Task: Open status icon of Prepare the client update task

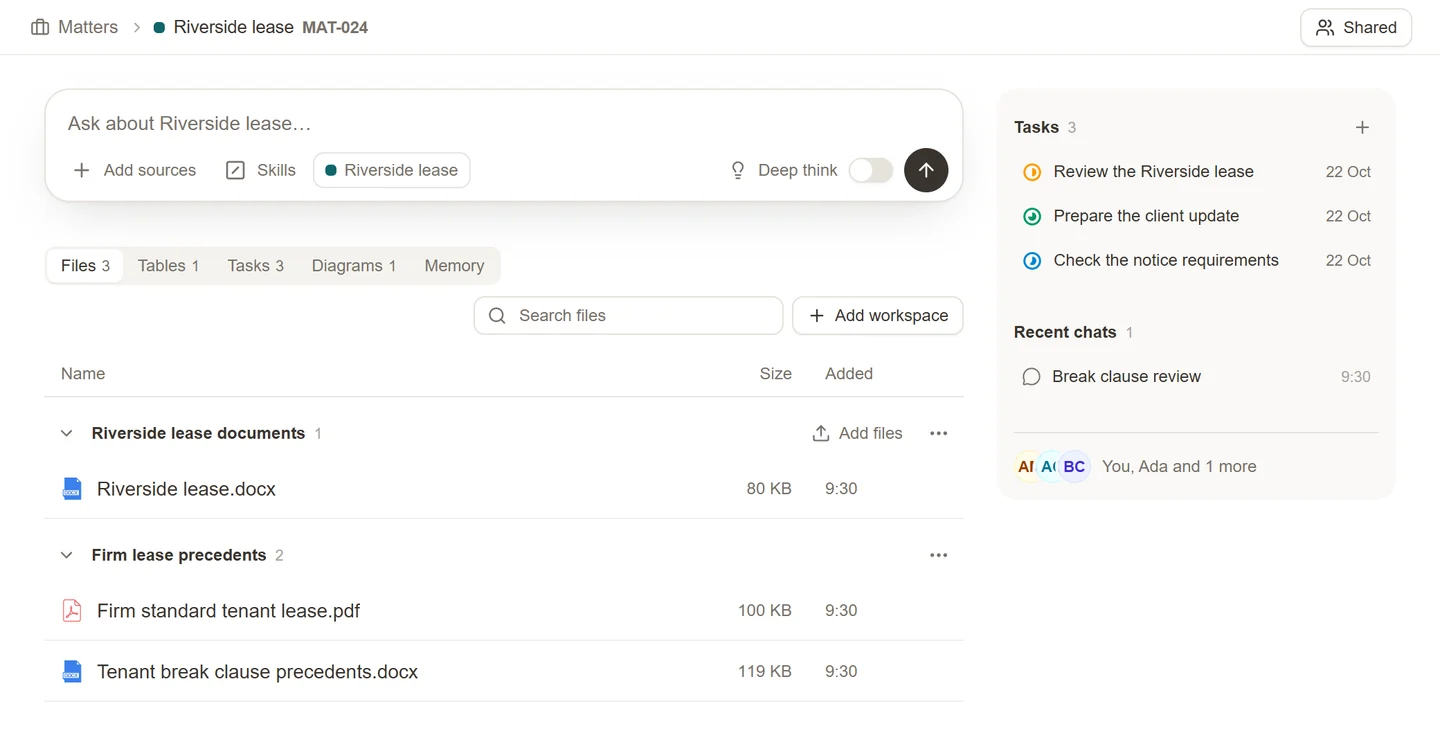Action: pyautogui.click(x=1032, y=216)
